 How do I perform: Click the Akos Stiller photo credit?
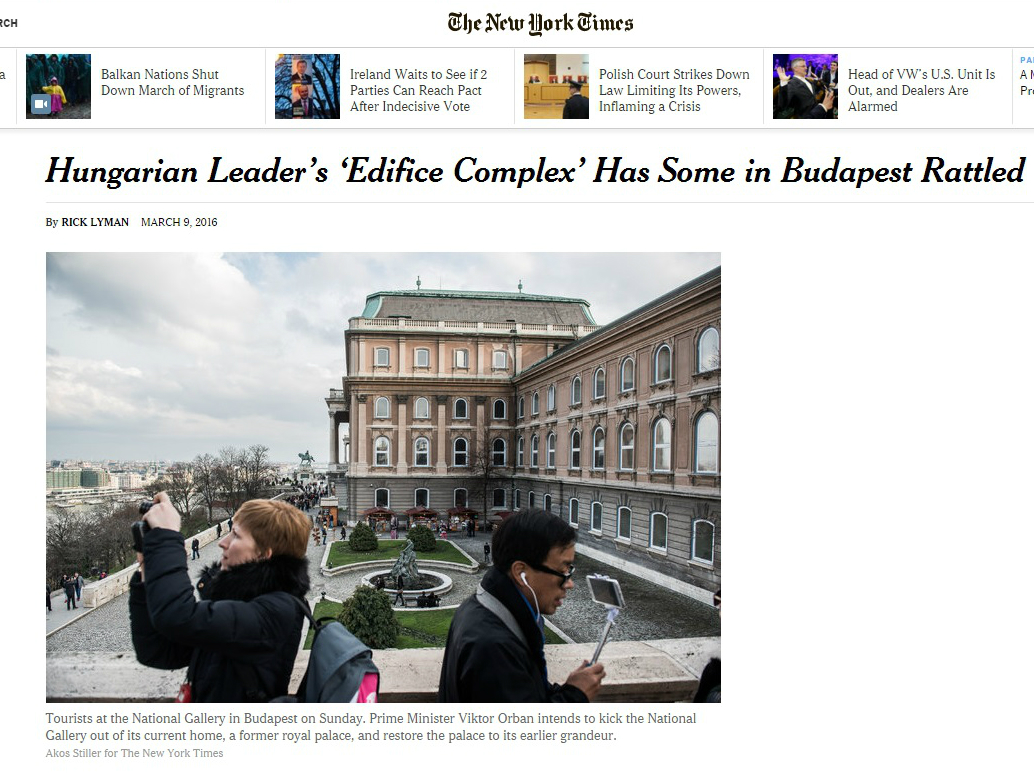135,753
